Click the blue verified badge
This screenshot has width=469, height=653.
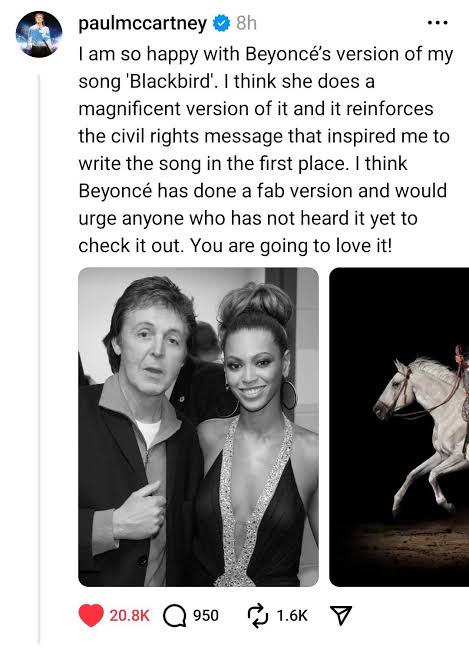pyautogui.click(x=221, y=23)
